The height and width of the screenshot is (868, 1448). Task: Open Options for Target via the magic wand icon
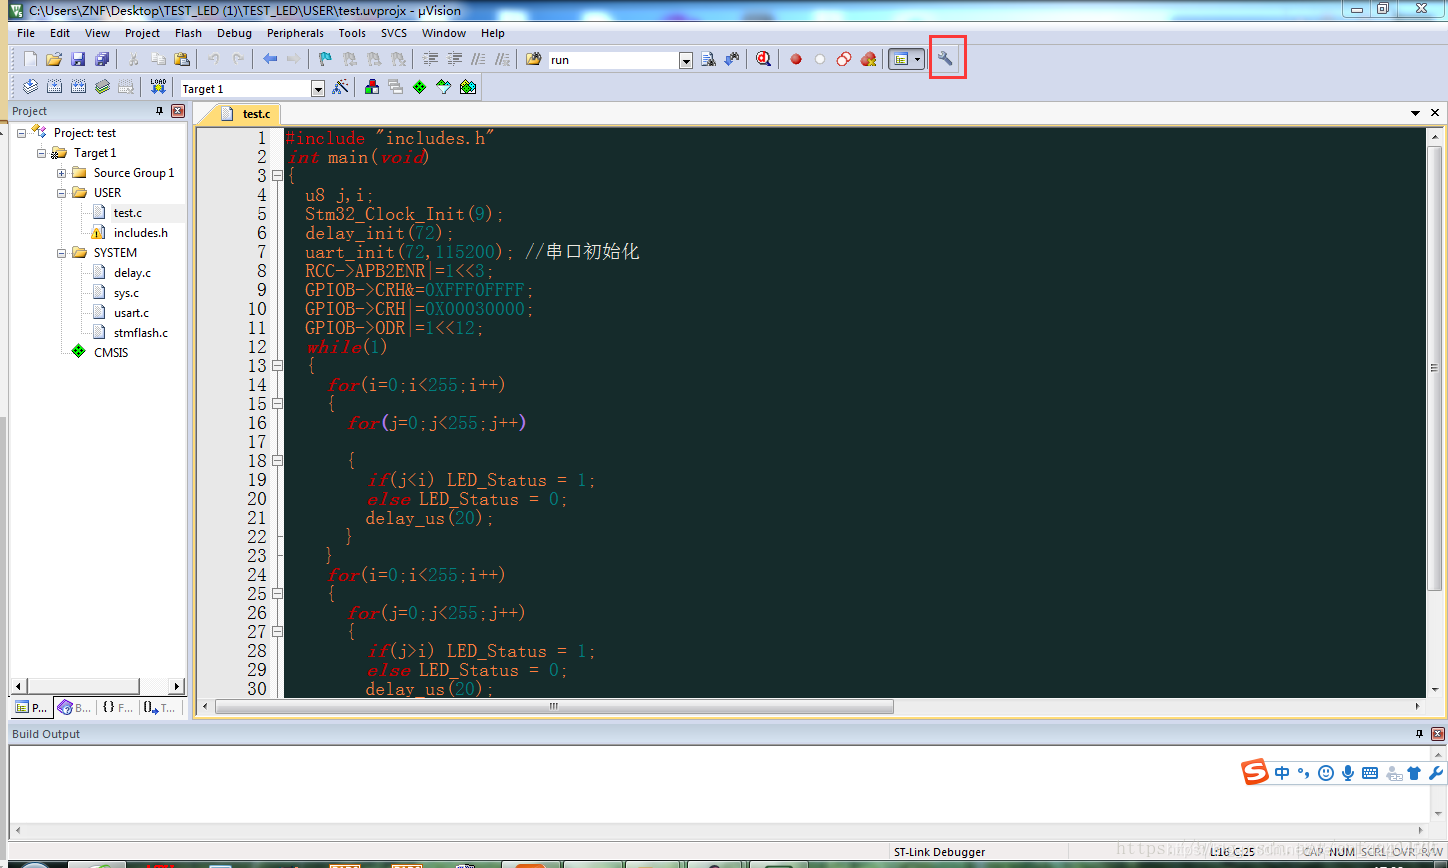(340, 87)
